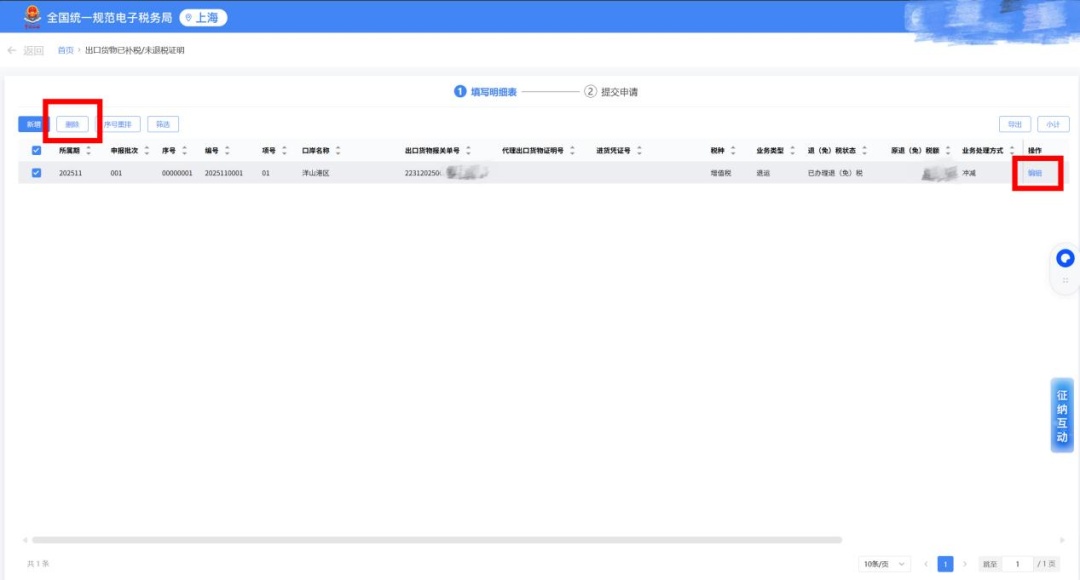
Task: Click the 上海 location pin selector
Action: [x=203, y=17]
